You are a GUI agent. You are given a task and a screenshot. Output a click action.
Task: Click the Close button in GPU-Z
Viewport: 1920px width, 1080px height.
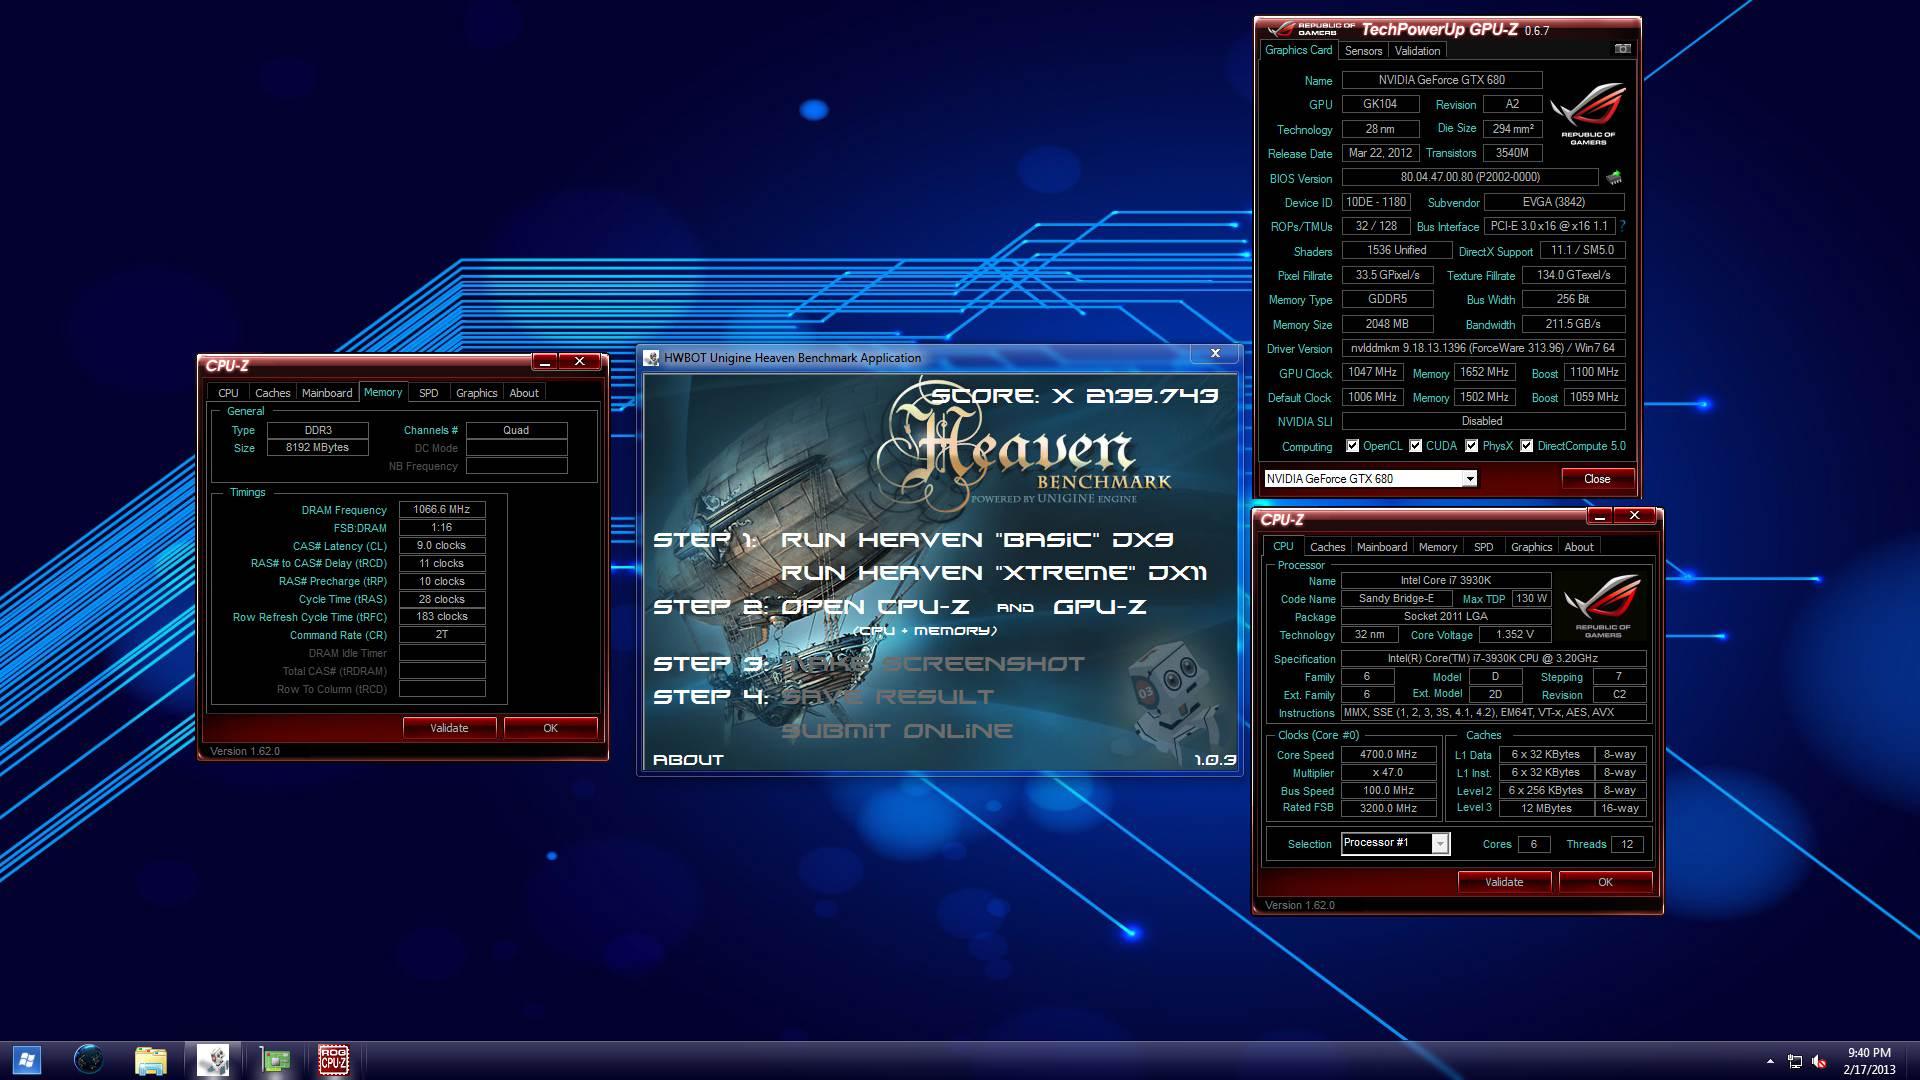[1597, 479]
